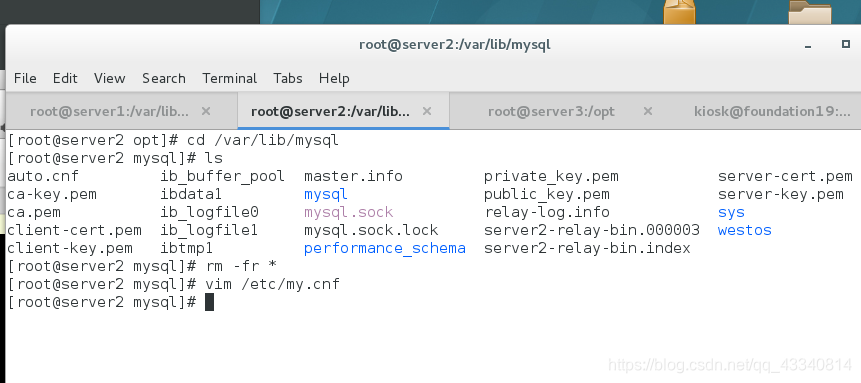The image size is (861, 383).
Task: Click the ib_logfile1 file name
Action: [209, 230]
